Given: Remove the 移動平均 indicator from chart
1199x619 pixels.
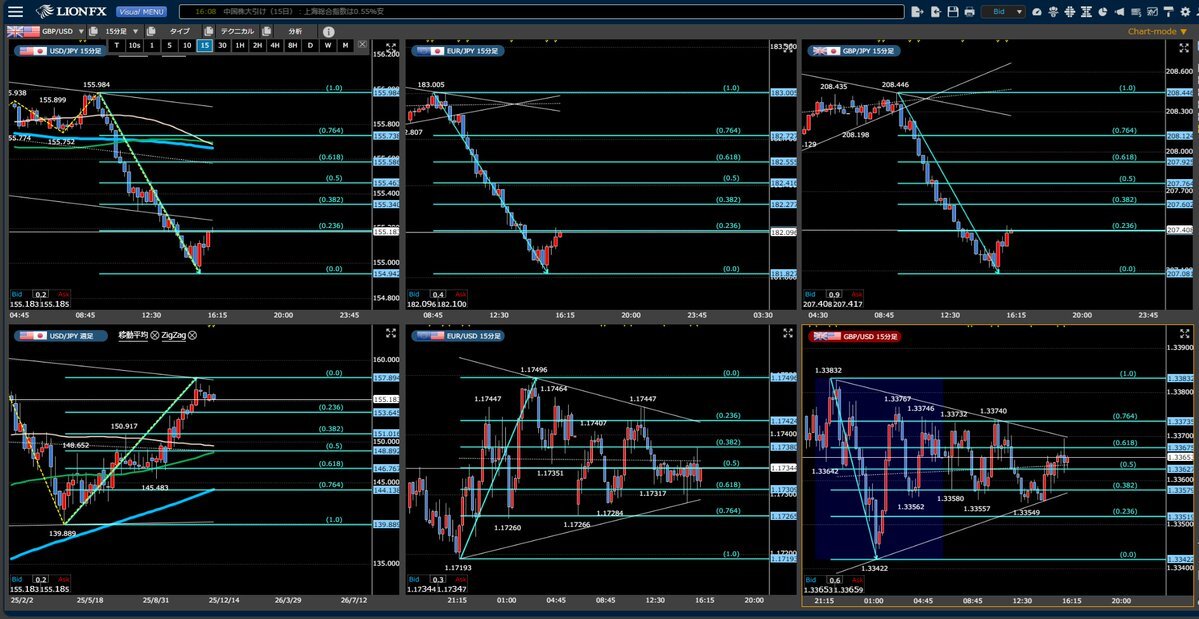Looking at the screenshot, I should pos(154,335).
